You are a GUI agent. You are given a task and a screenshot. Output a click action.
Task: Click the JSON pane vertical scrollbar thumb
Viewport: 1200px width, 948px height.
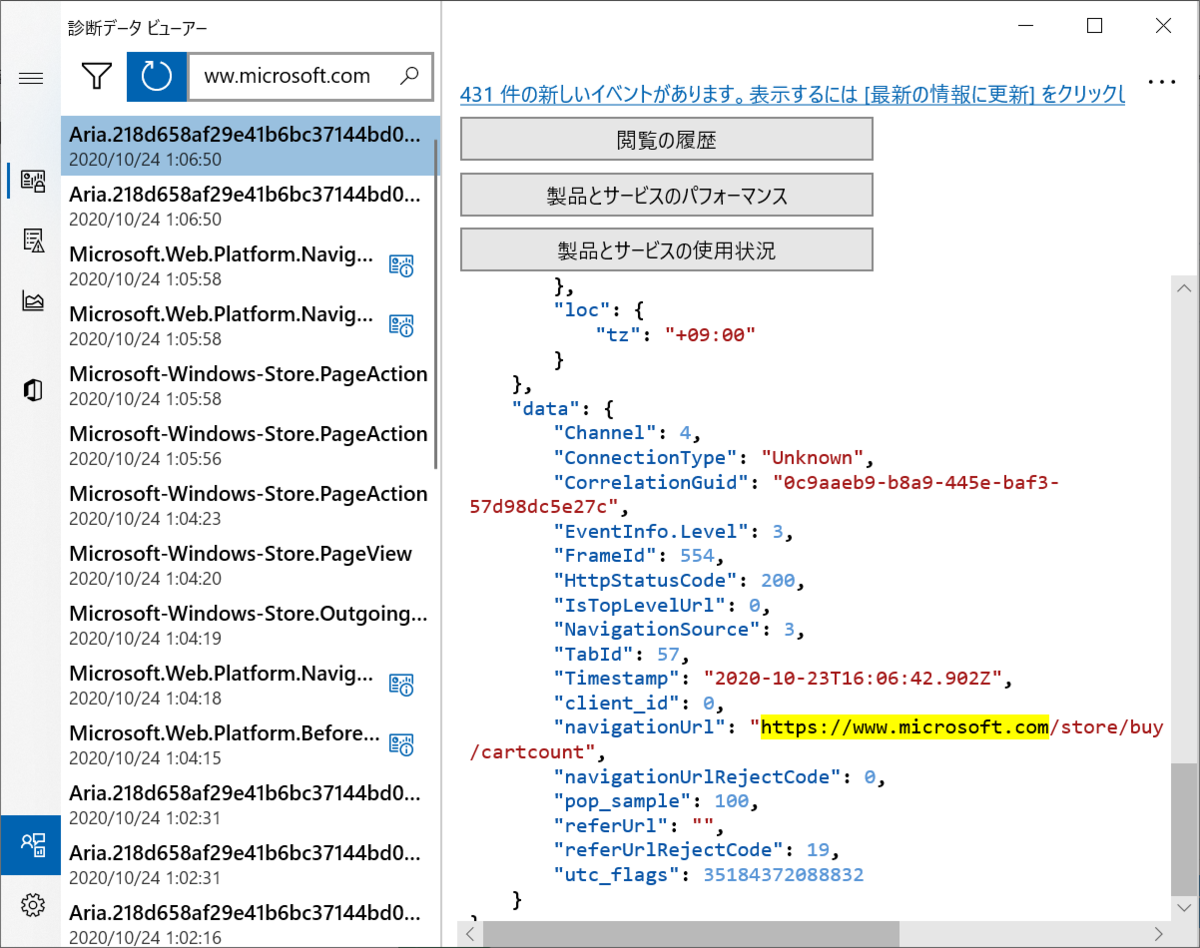[x=1183, y=829]
